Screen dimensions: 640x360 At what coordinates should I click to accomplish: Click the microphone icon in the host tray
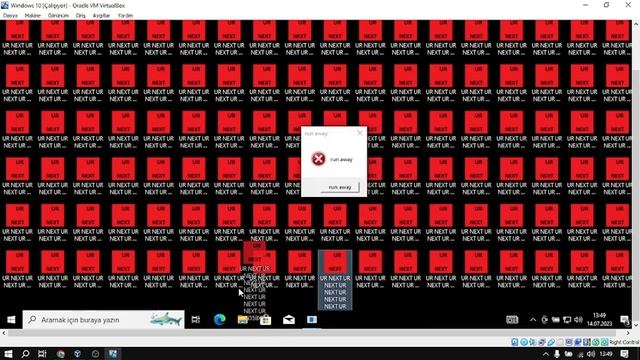click(557, 354)
